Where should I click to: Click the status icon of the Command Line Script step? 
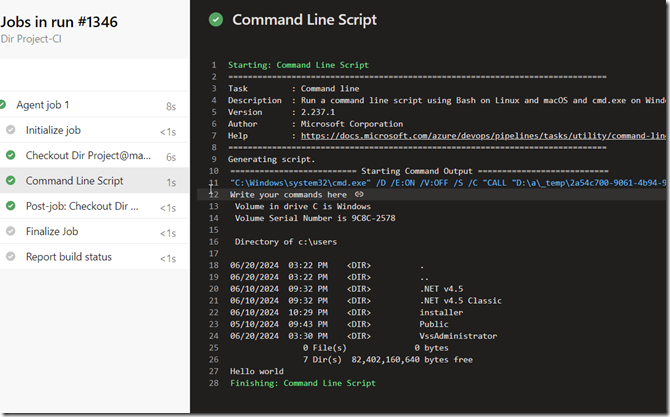[11, 181]
